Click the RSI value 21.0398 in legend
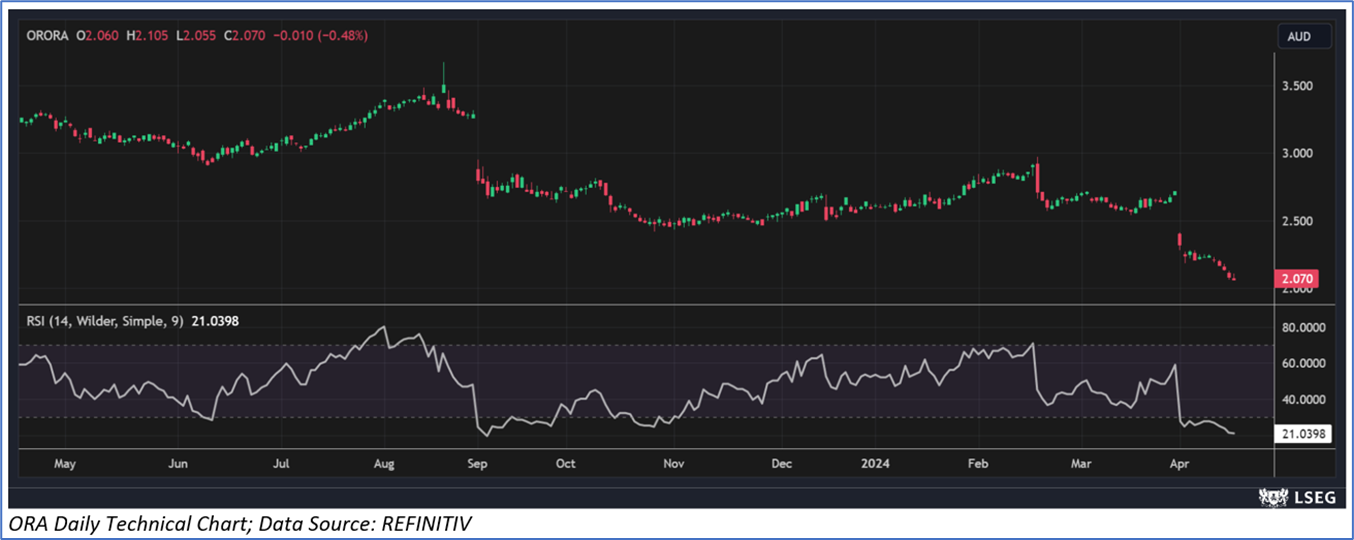The image size is (1354, 540). click(x=213, y=320)
